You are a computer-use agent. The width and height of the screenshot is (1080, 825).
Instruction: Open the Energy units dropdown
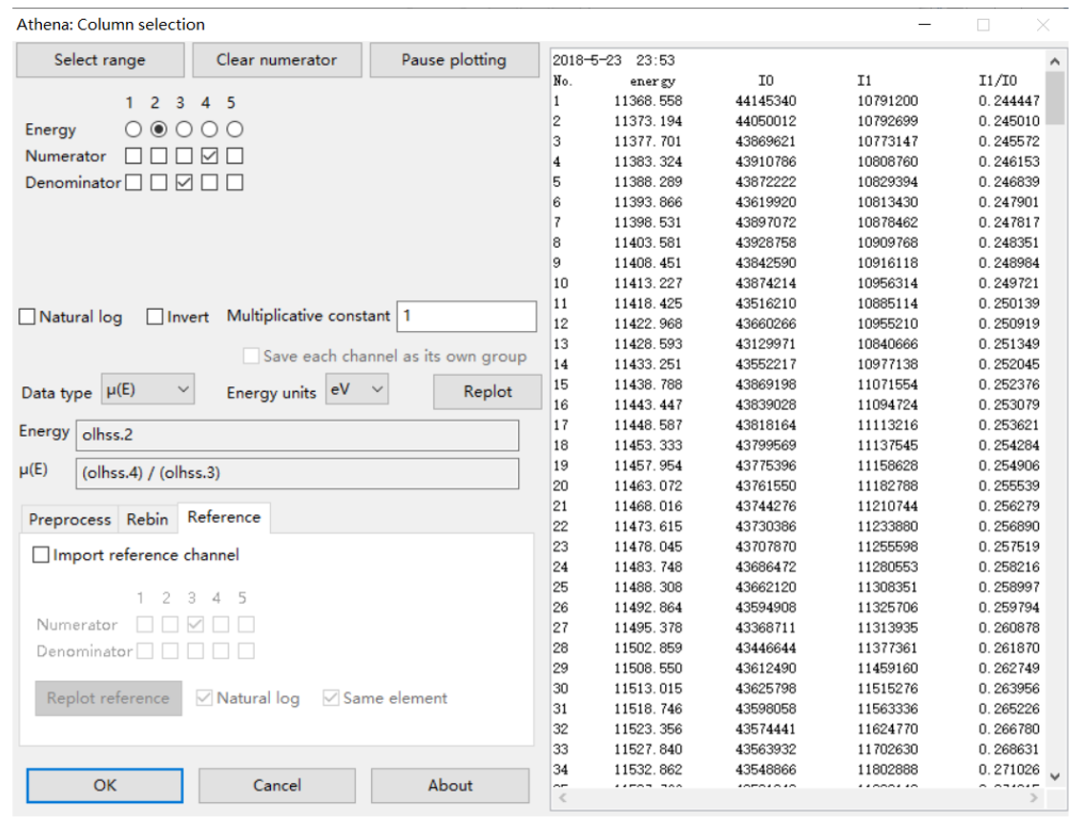tap(356, 391)
